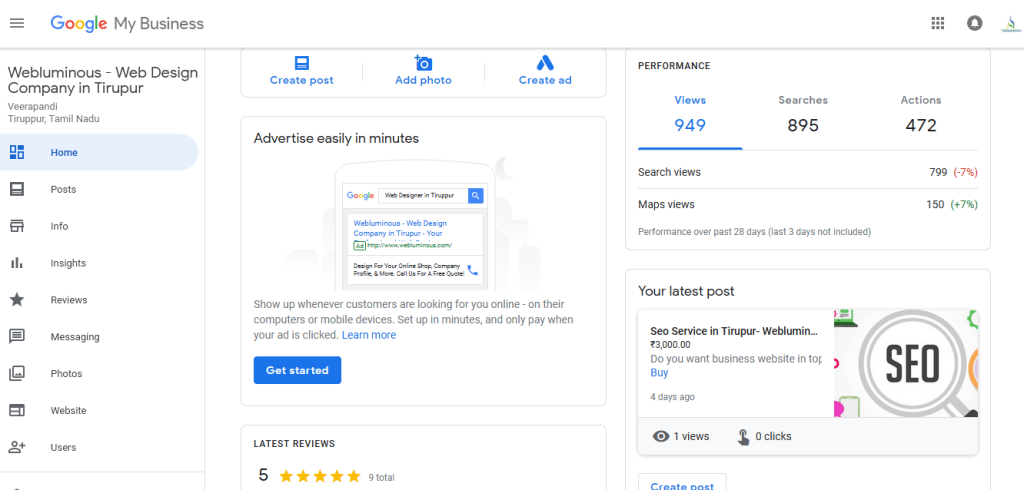Click the Reviews star icon
The image size is (1024, 490).
17,300
